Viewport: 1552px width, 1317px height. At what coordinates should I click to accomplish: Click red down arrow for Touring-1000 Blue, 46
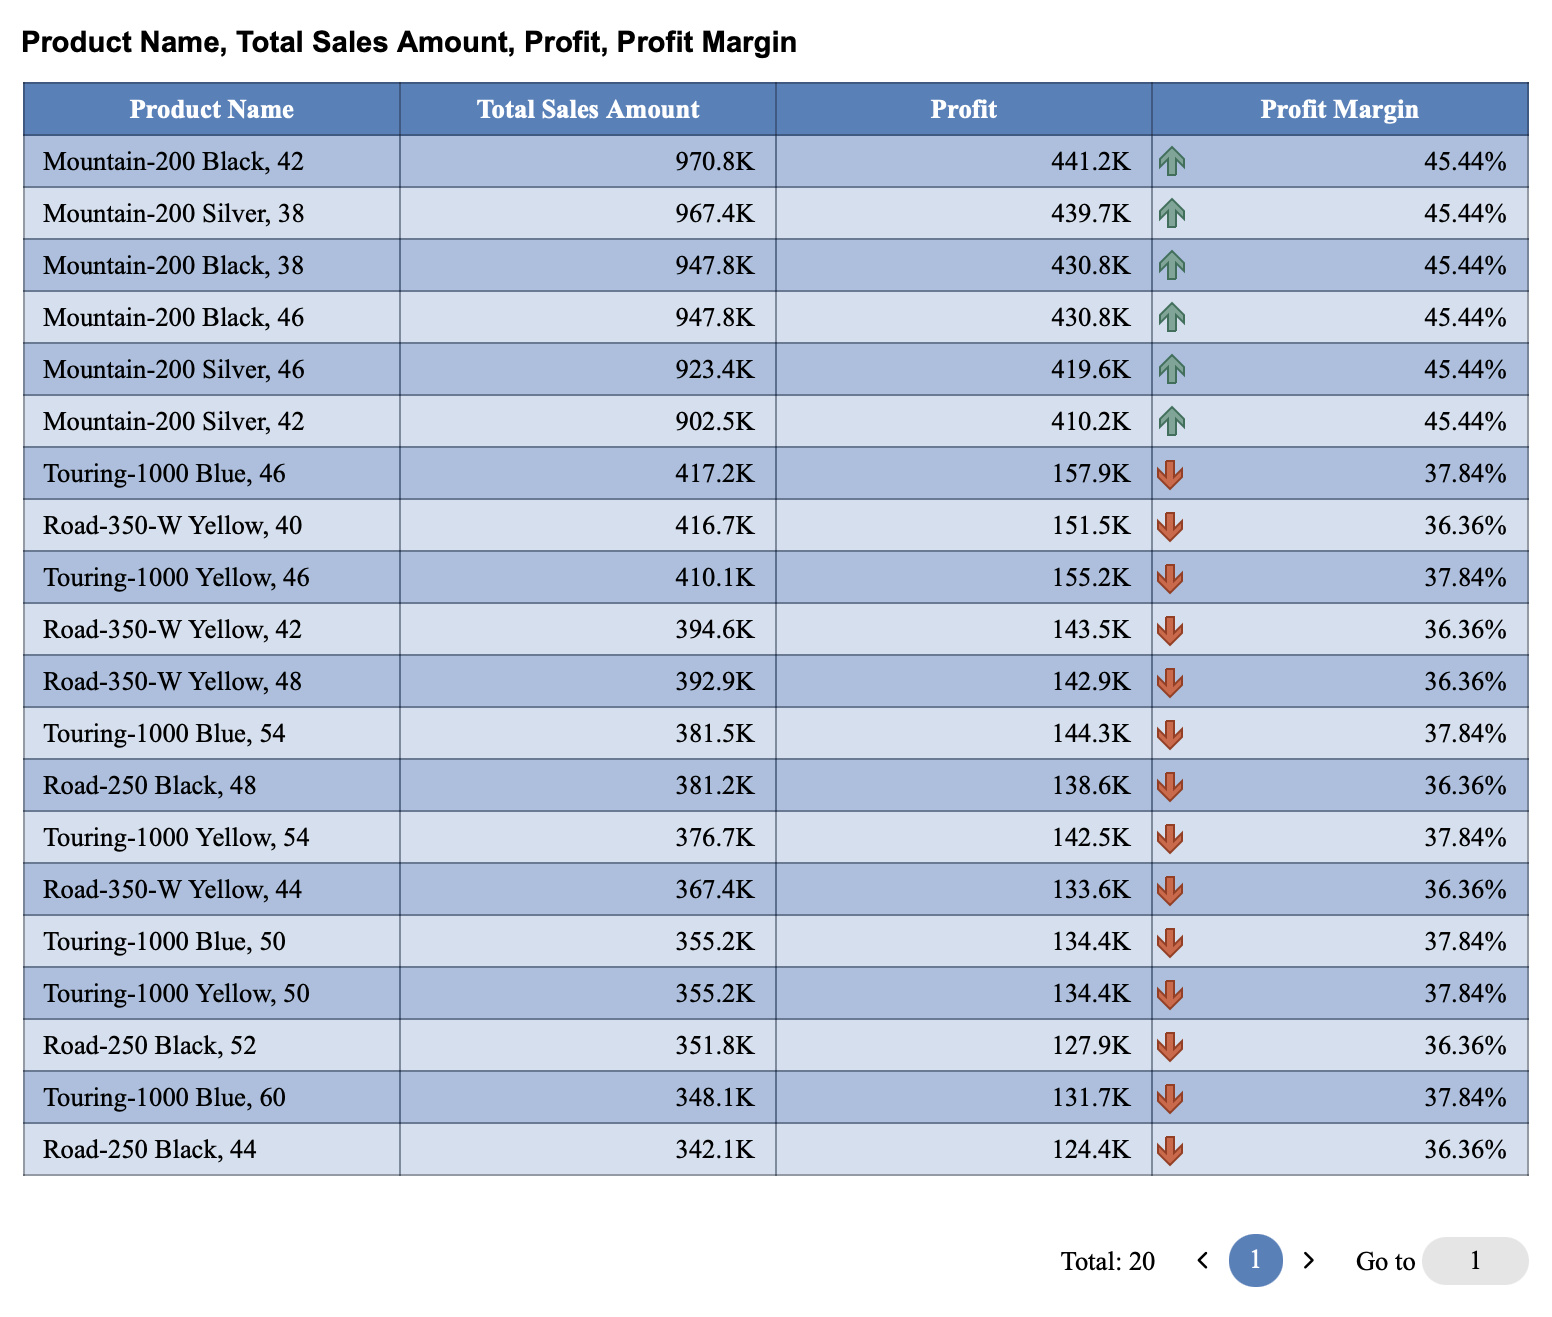tap(1170, 474)
